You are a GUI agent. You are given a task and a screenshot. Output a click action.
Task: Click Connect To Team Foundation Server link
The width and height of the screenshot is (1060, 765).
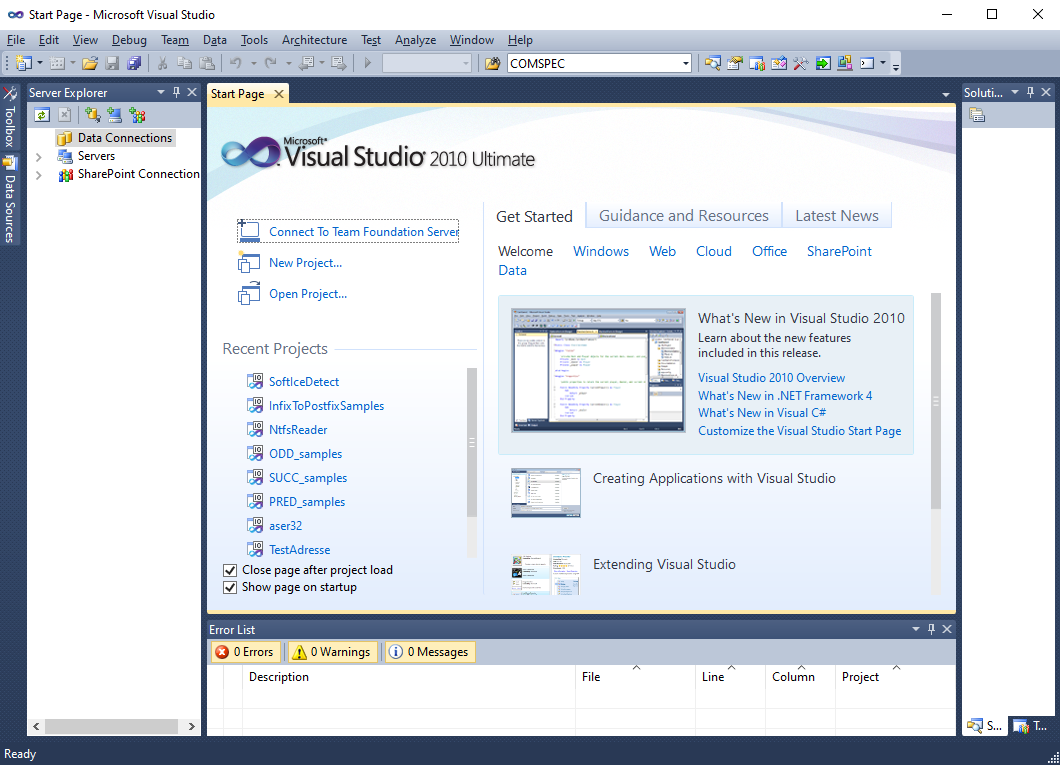pyautogui.click(x=363, y=232)
